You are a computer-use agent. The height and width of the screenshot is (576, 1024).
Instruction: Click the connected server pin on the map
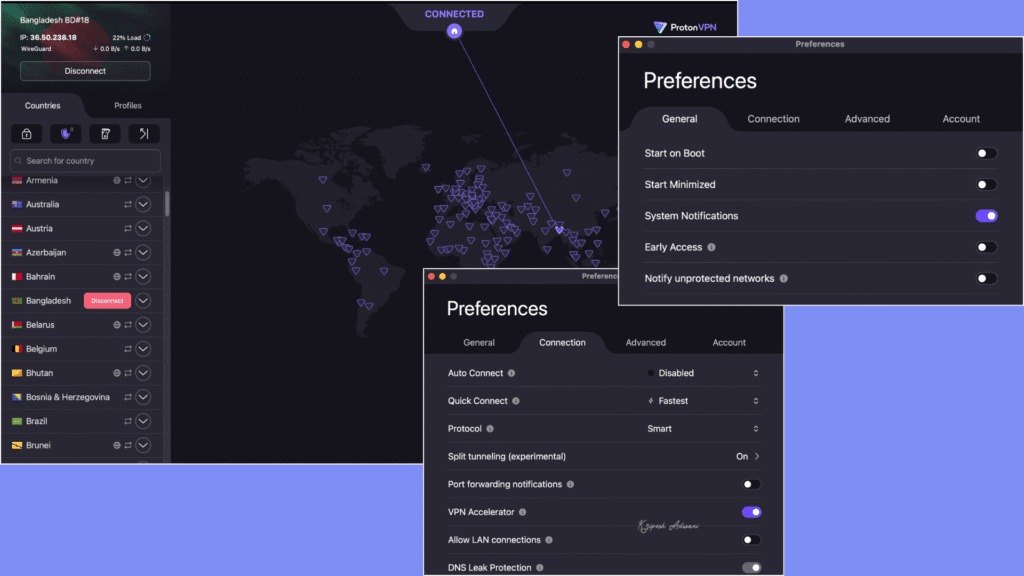453,31
